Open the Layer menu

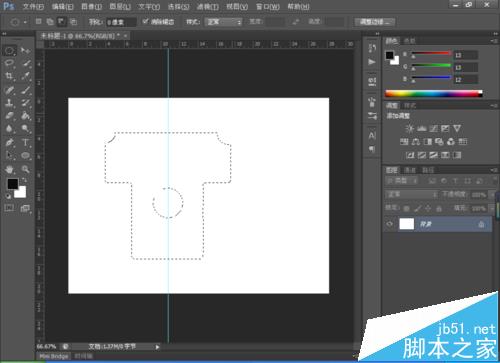point(120,7)
